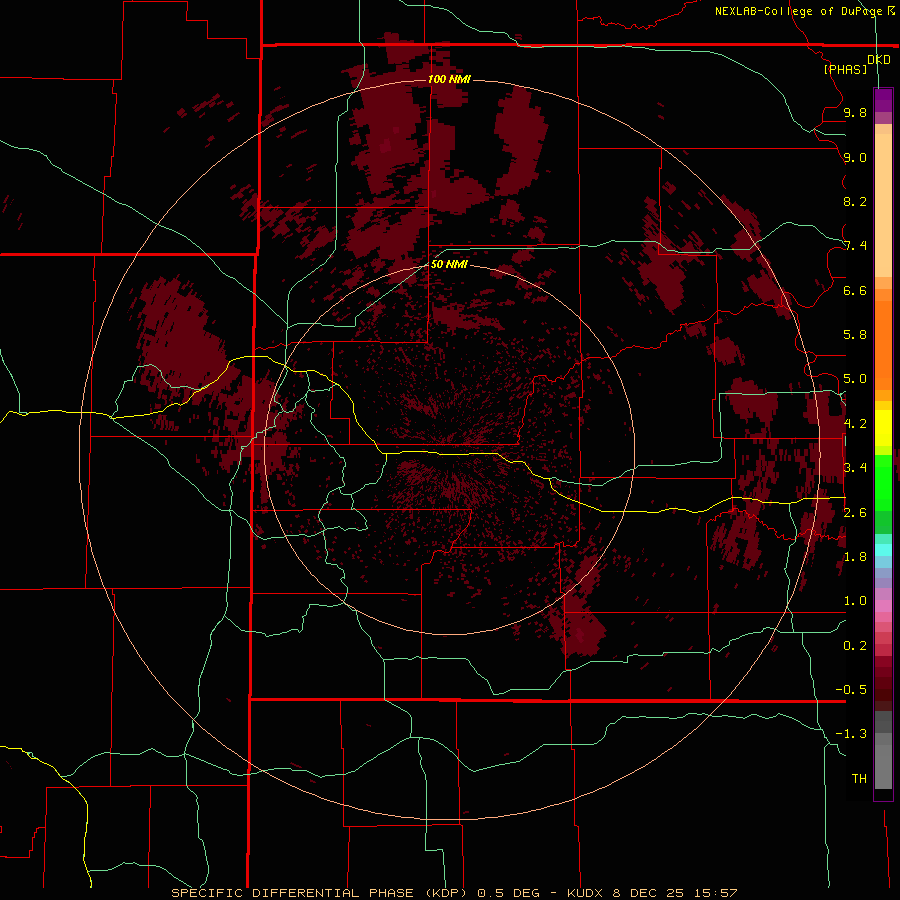Image resolution: width=900 pixels, height=900 pixels.
Task: Click the 3.4 scale label
Action: 855,468
